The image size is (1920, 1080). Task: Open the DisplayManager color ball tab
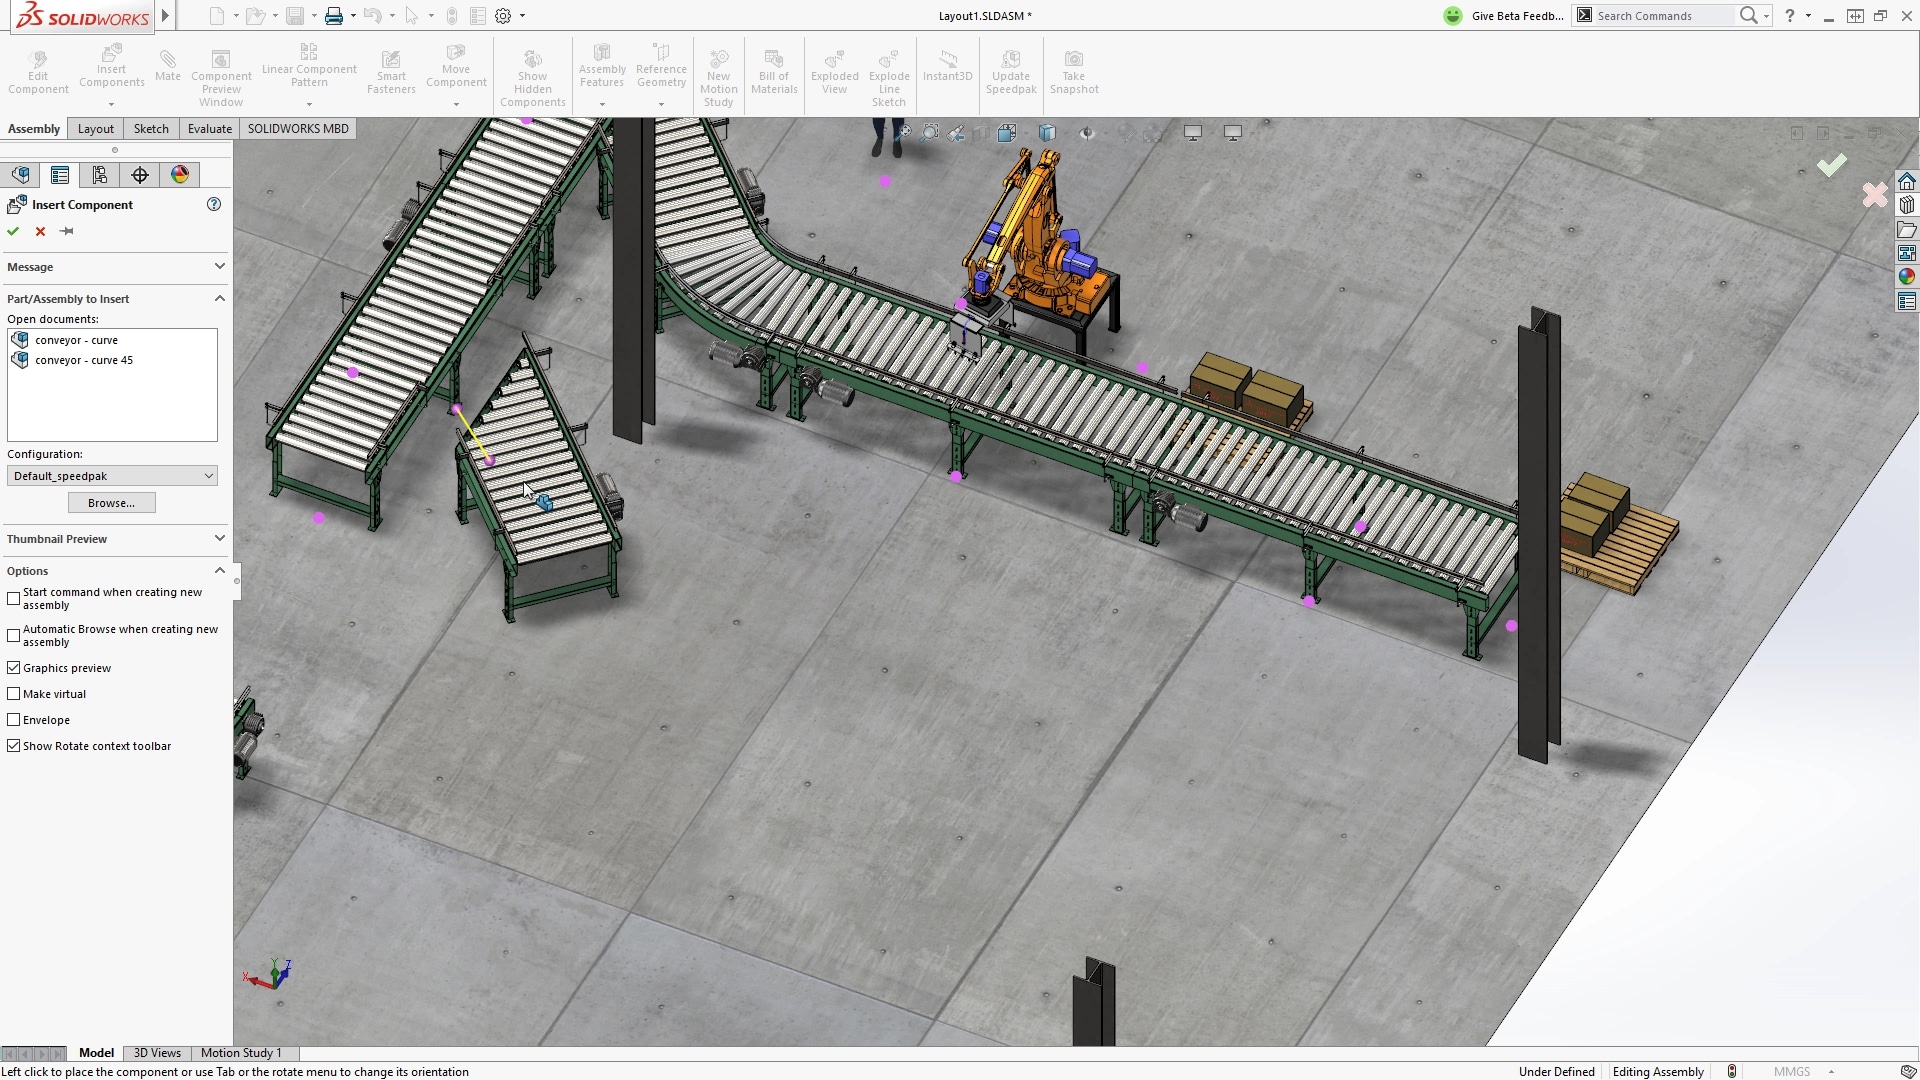pos(180,175)
